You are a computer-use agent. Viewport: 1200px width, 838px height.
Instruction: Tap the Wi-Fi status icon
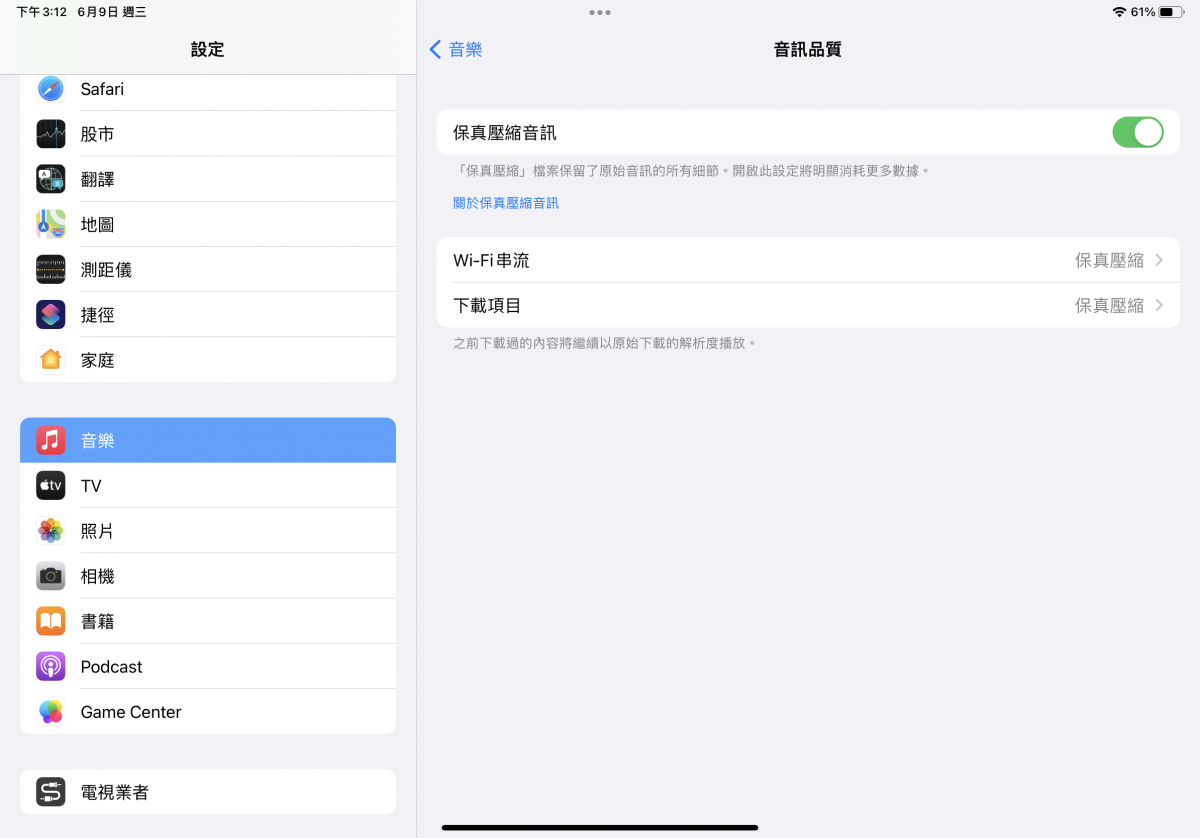(x=1119, y=12)
